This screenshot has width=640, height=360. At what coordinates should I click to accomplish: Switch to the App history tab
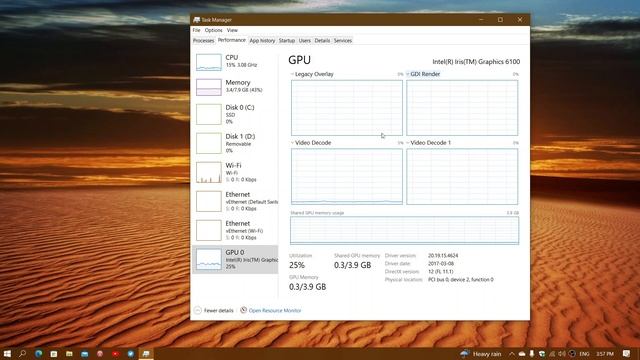262,41
